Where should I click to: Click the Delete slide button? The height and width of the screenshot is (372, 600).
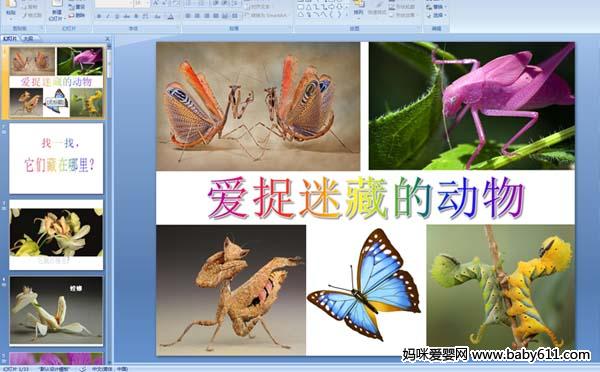[x=76, y=15]
